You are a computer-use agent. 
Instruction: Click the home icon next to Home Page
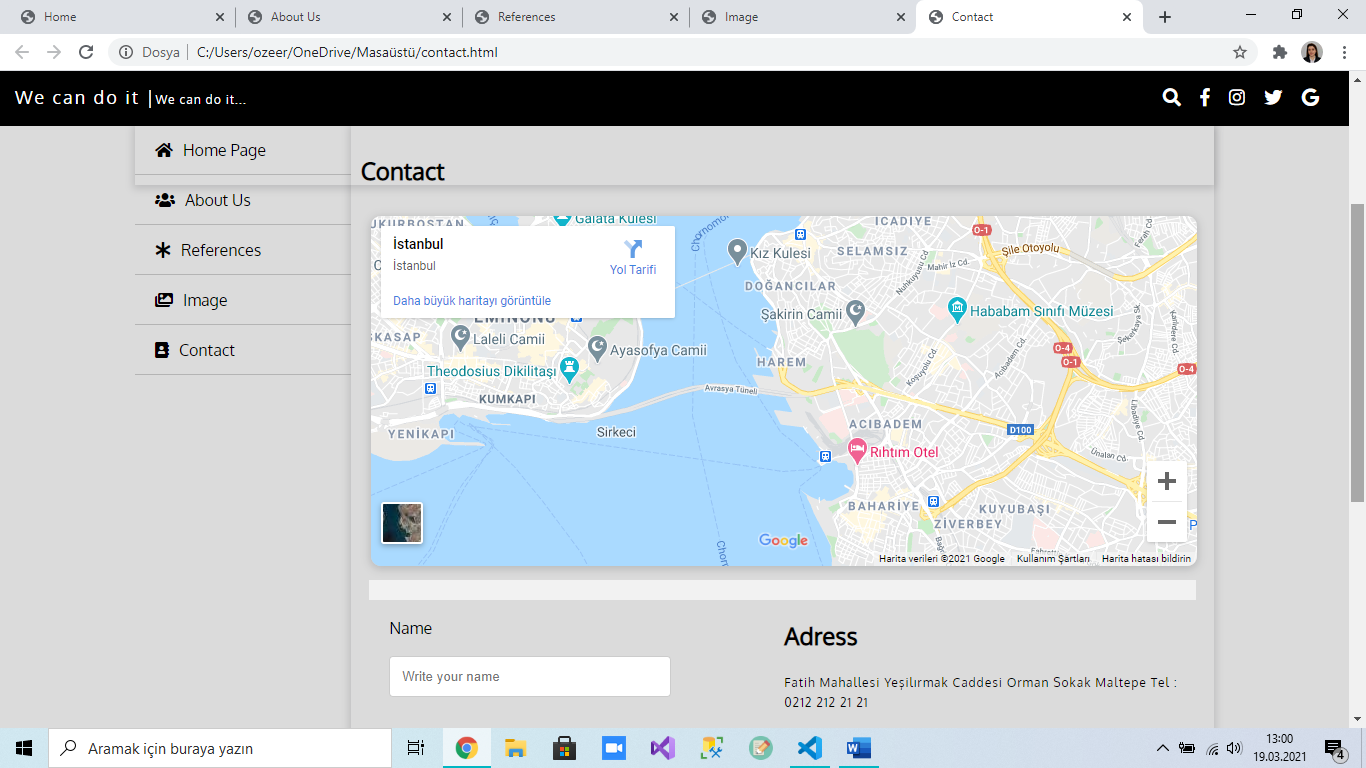(163, 149)
